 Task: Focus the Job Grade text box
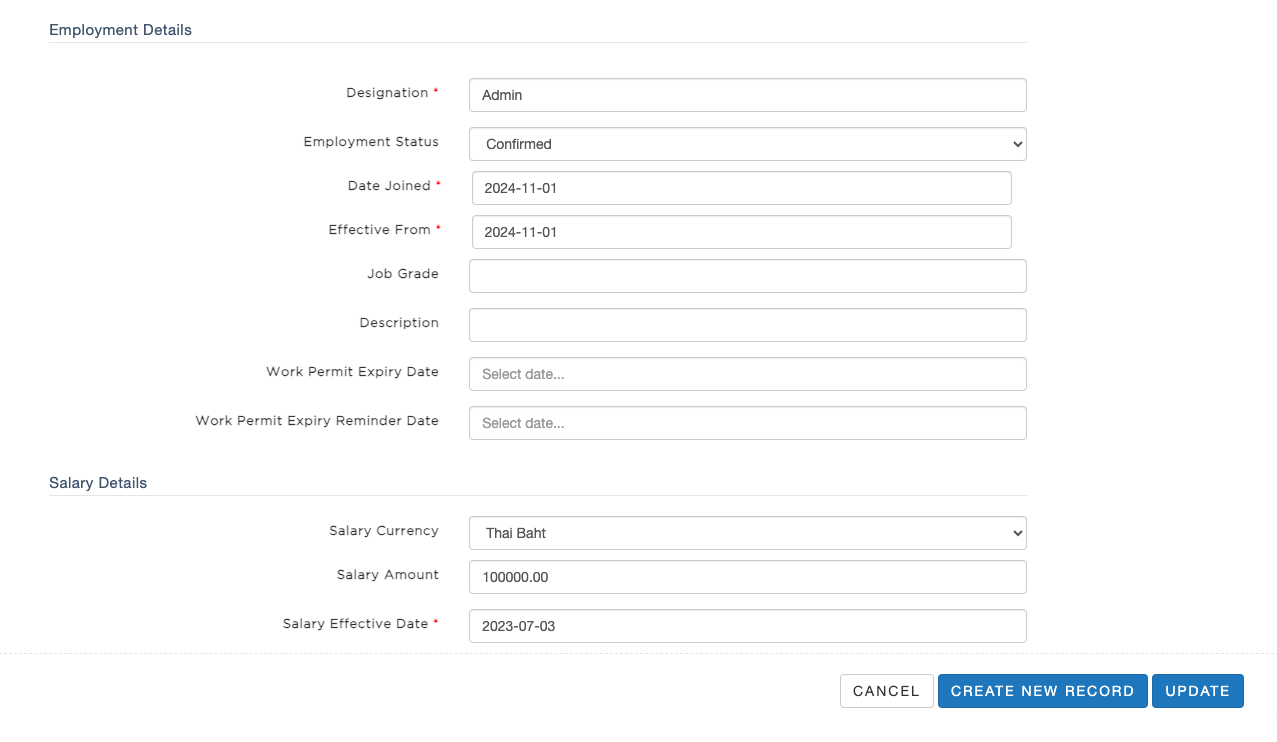(x=747, y=276)
